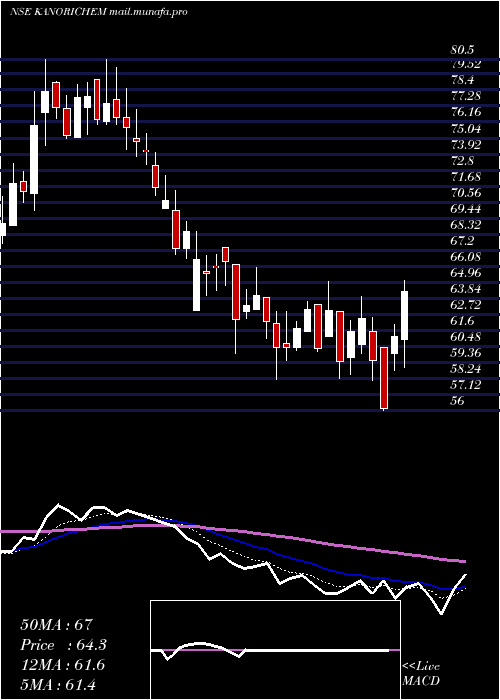The image size is (500, 700).
Task: Click the 61.6 price axis label
Action: (463, 321)
